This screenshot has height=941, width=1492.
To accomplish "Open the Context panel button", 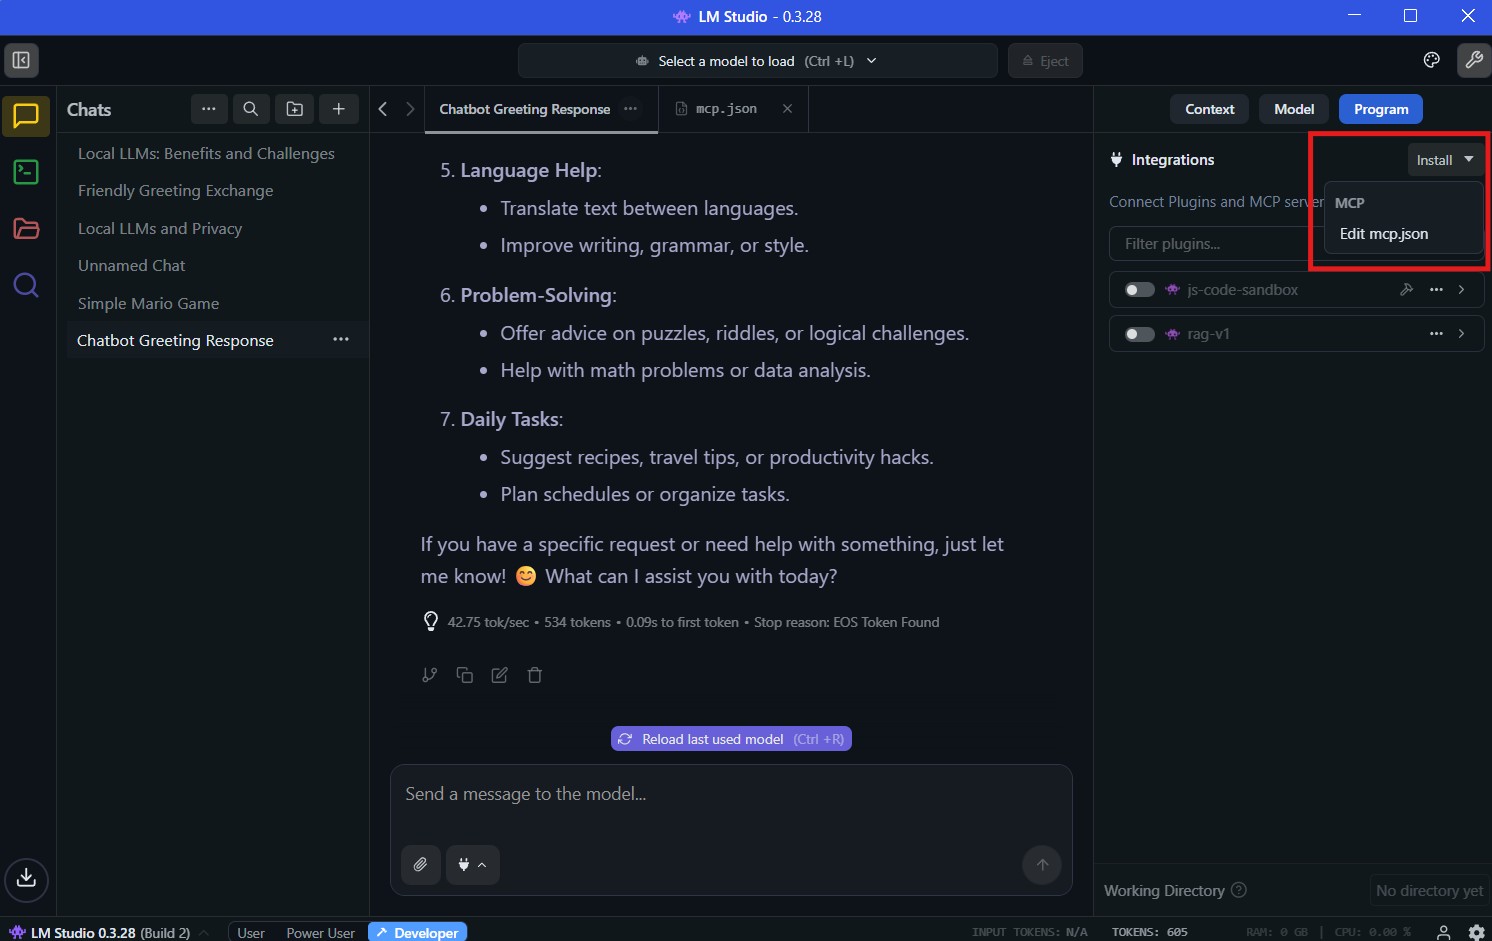I will click(x=1209, y=109).
